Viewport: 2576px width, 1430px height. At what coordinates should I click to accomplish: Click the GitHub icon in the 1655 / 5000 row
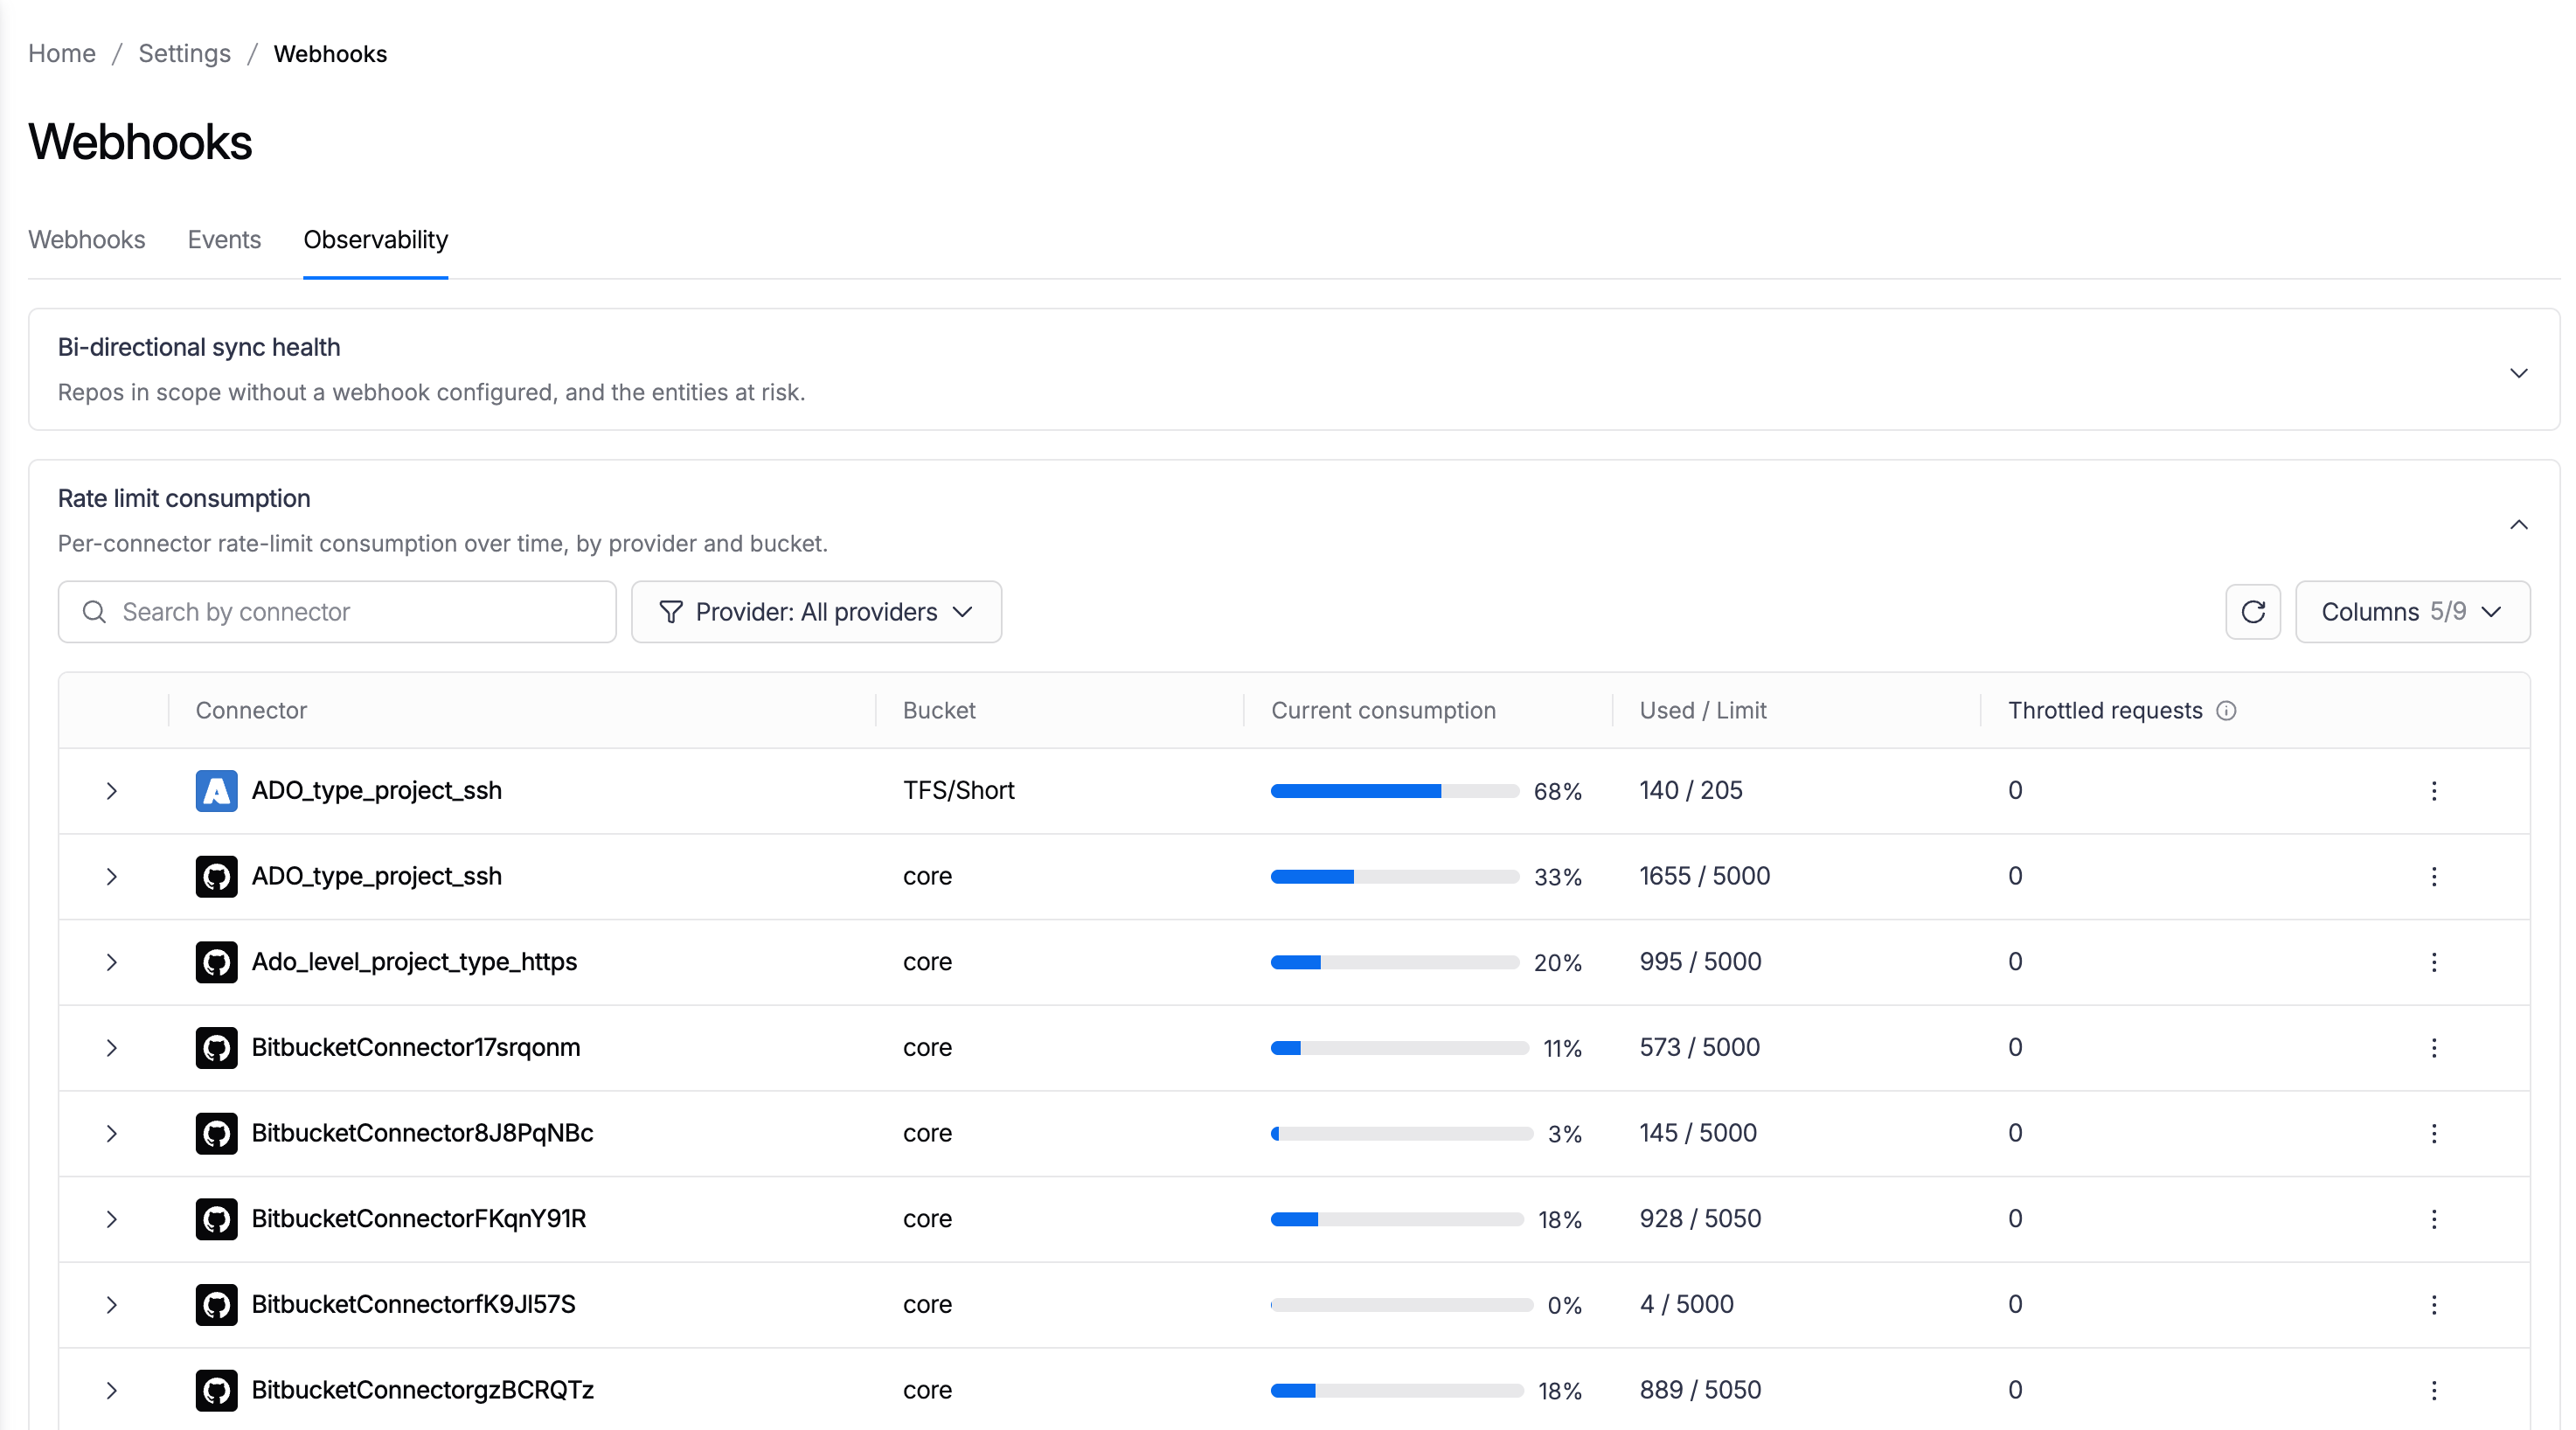click(216, 876)
